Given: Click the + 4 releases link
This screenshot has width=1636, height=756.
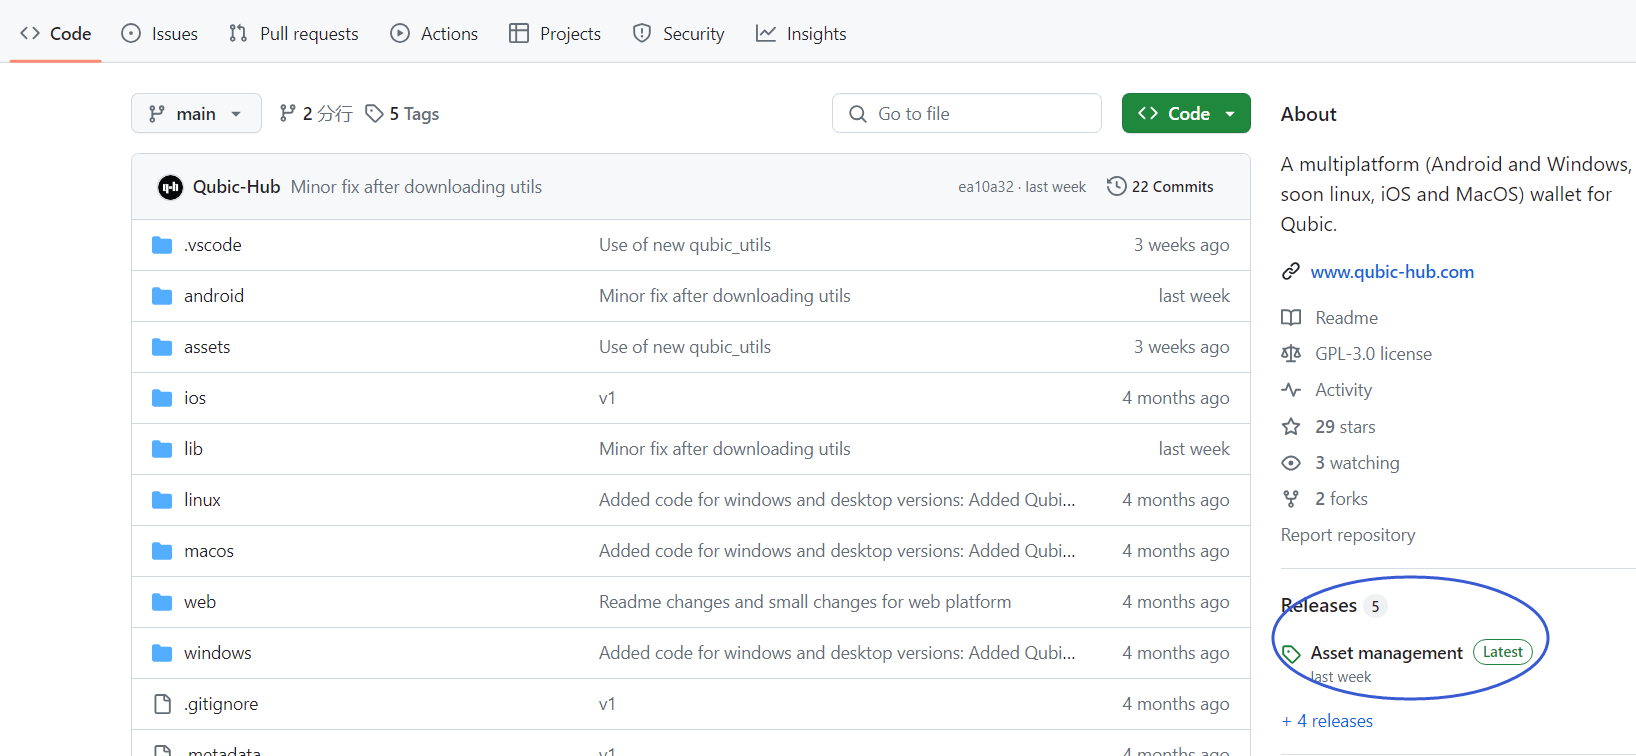Looking at the screenshot, I should click(x=1327, y=721).
